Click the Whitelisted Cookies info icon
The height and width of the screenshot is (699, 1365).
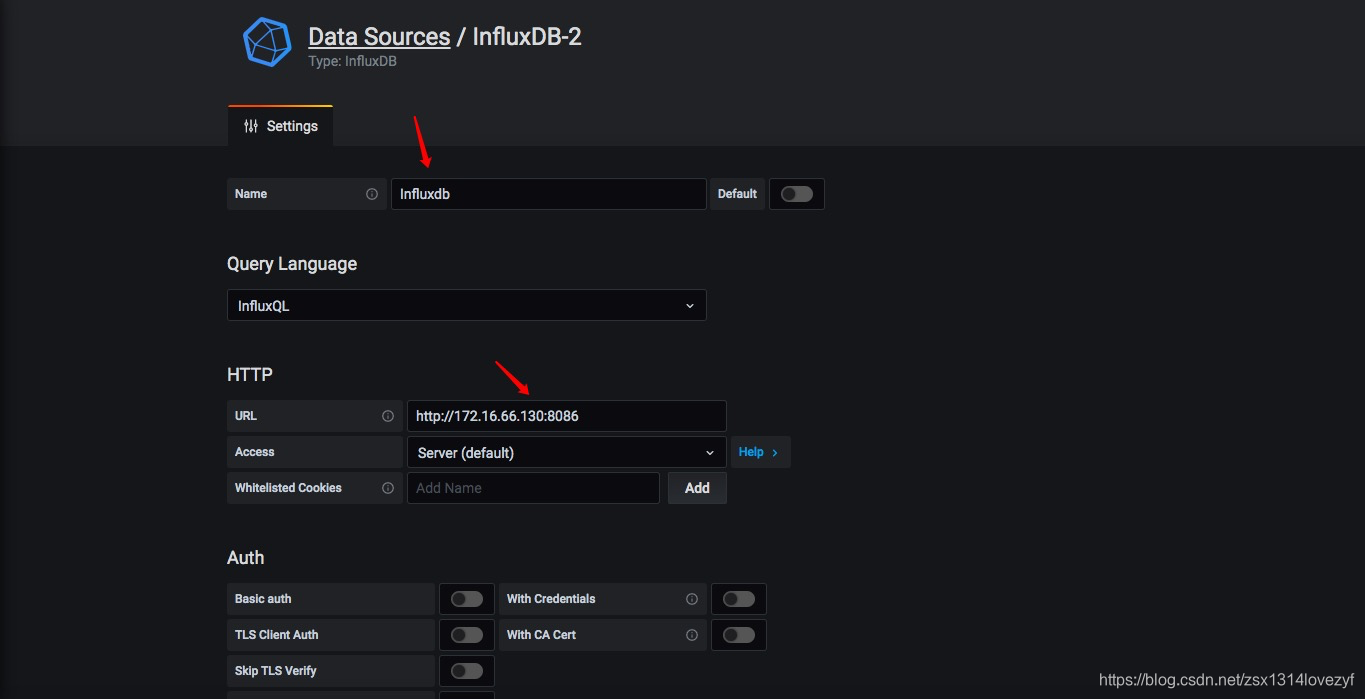pyautogui.click(x=388, y=488)
